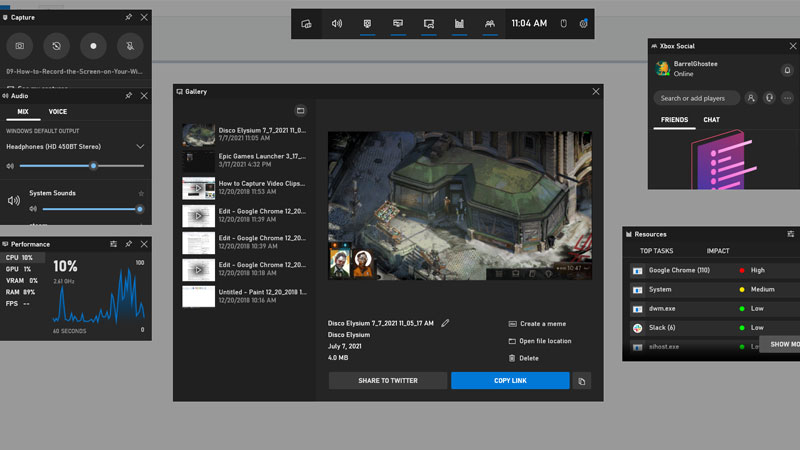Adjust the default output volume slider

pos(82,166)
